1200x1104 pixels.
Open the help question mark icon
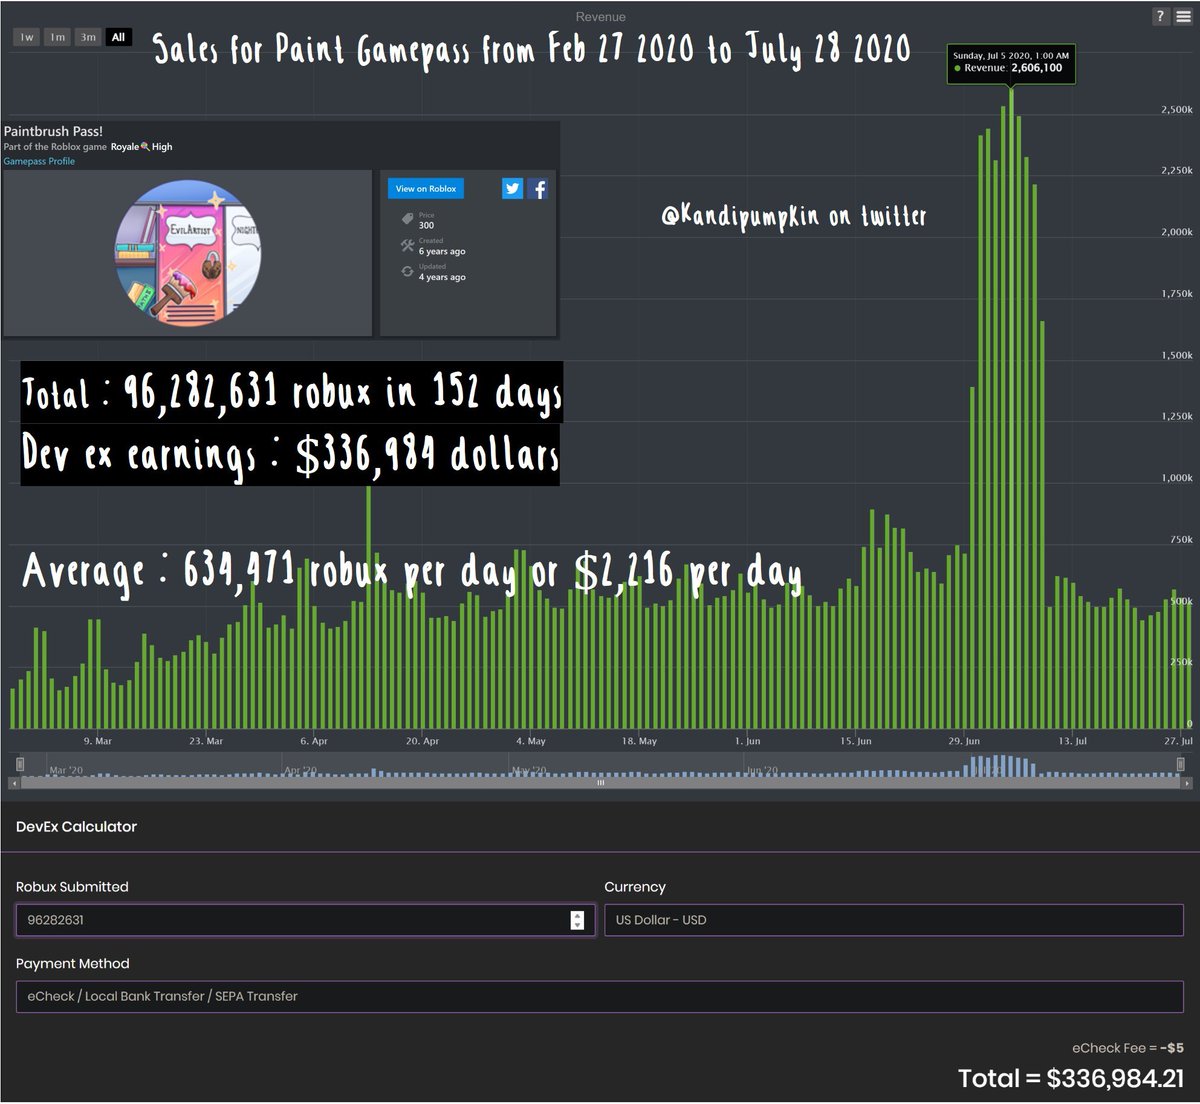click(1160, 16)
